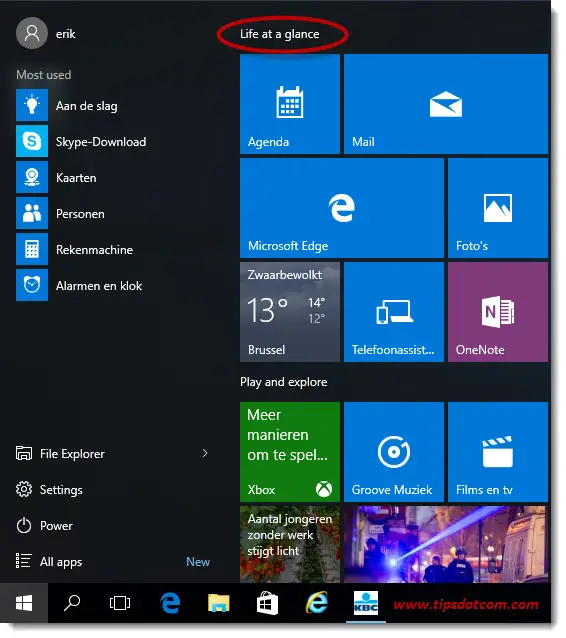Viewport: 566px width, 638px height.
Task: Launch Aan de slag from Most used
Action: [114, 106]
